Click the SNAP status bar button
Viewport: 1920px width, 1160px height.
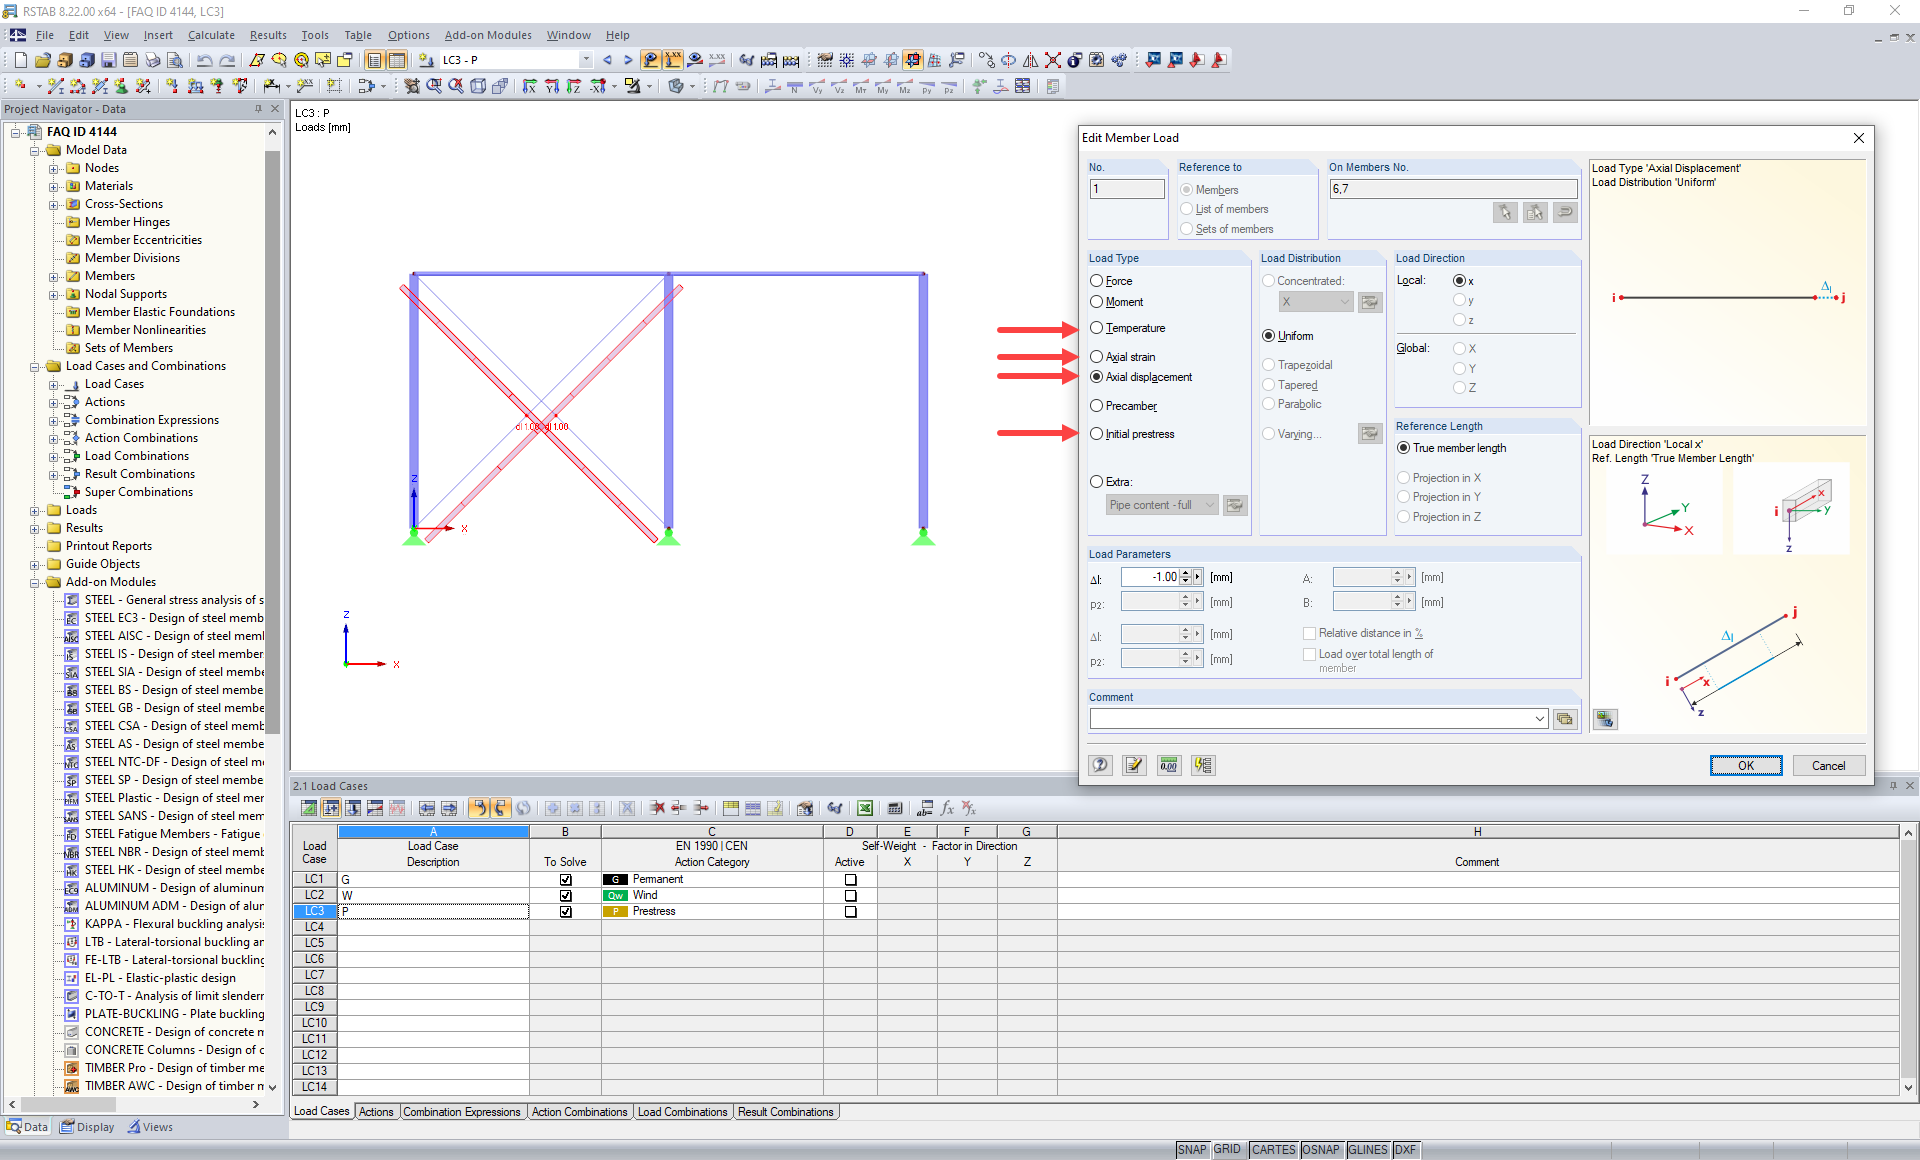1192,1150
